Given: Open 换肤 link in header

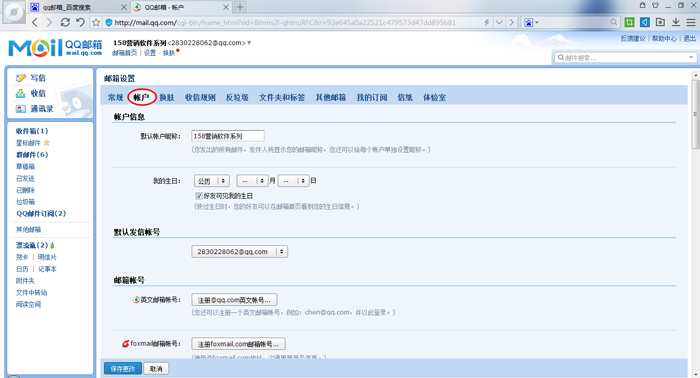Looking at the screenshot, I should pyautogui.click(x=169, y=53).
